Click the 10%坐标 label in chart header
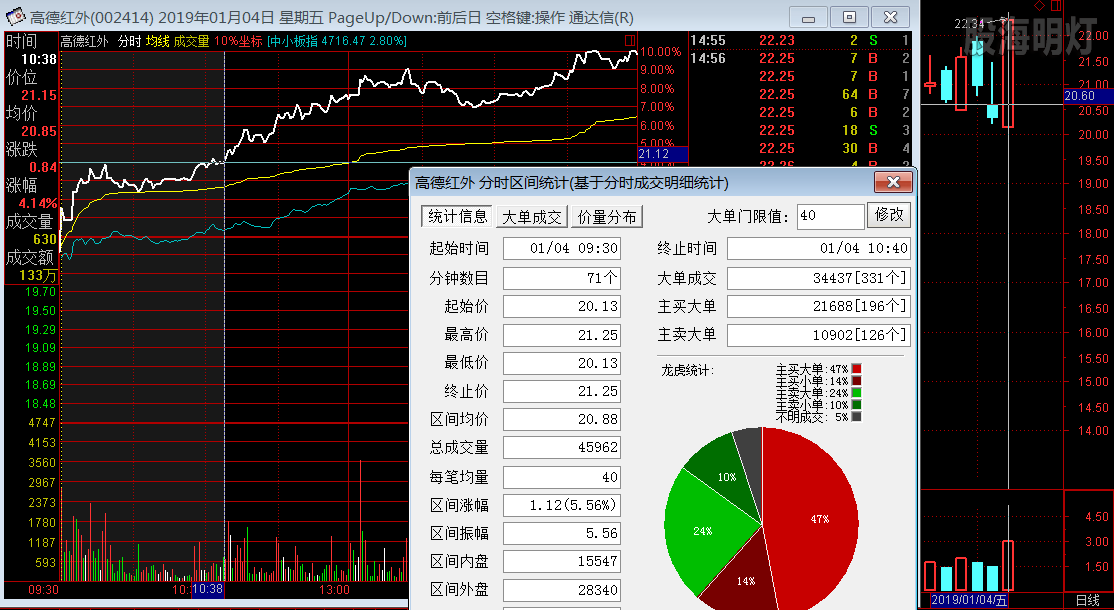 click(x=238, y=41)
